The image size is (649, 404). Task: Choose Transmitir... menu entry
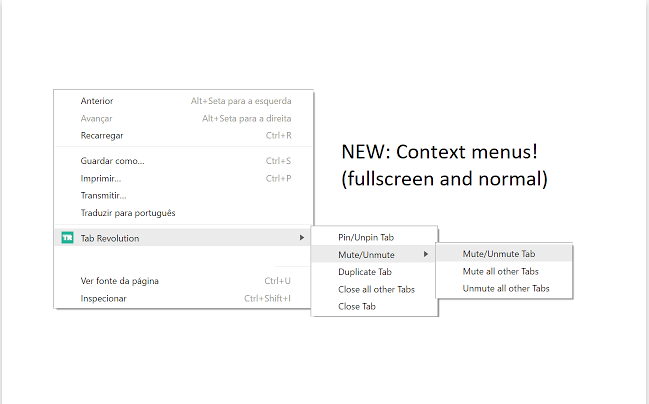pyautogui.click(x=183, y=195)
